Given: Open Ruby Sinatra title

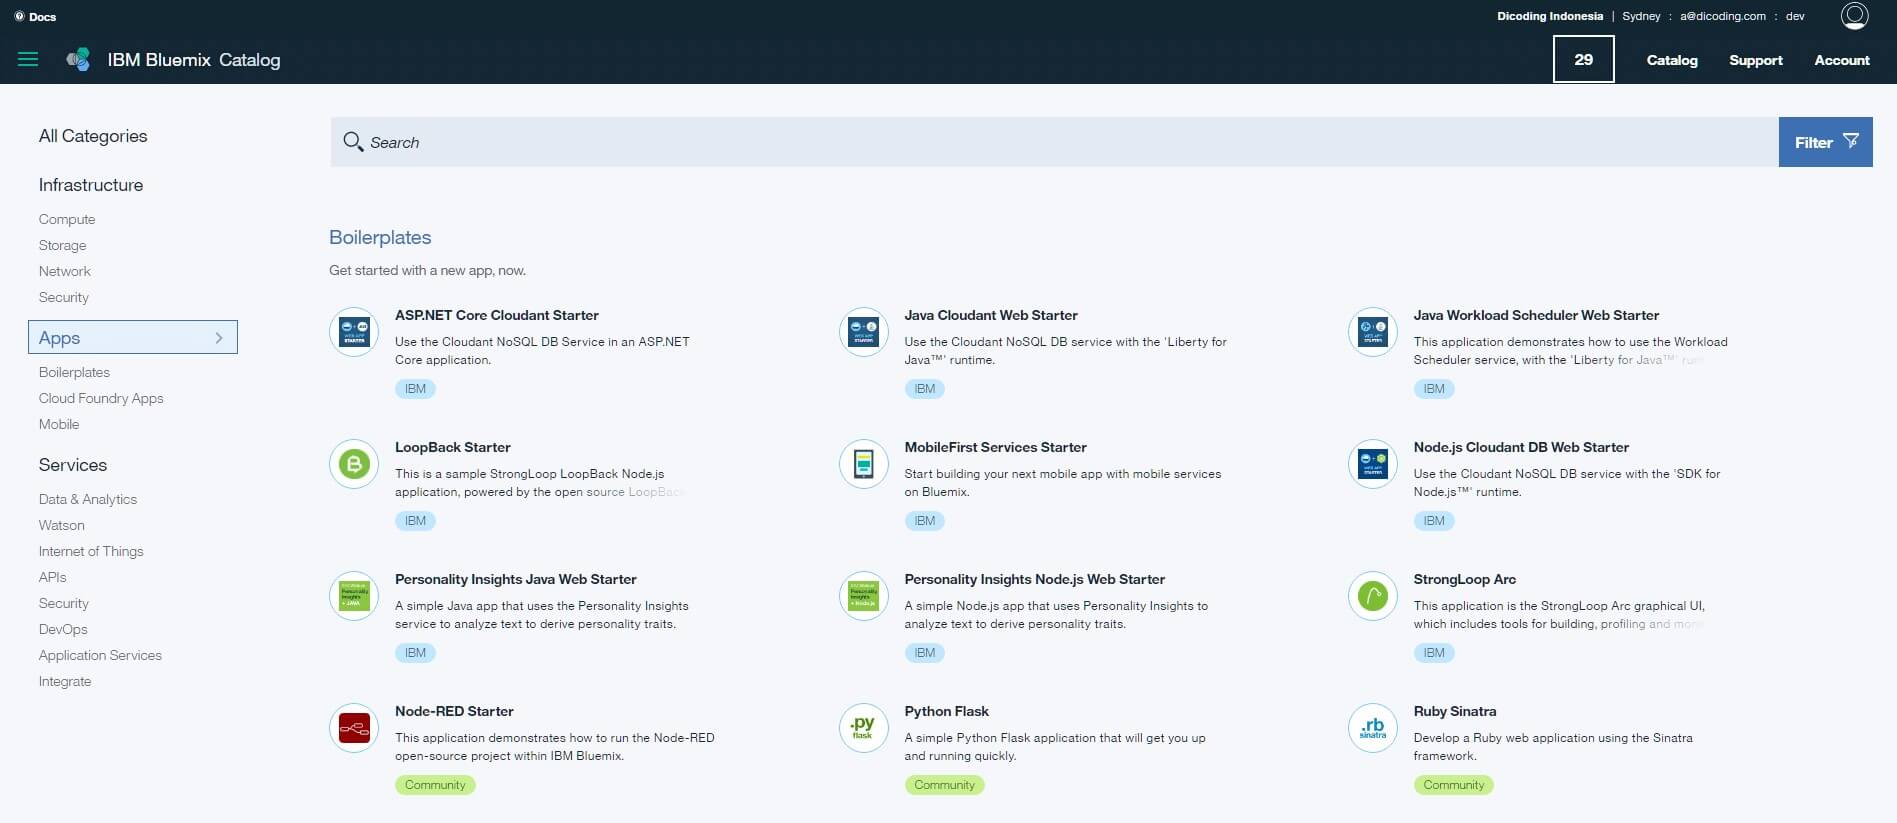Looking at the screenshot, I should click(x=1455, y=711).
